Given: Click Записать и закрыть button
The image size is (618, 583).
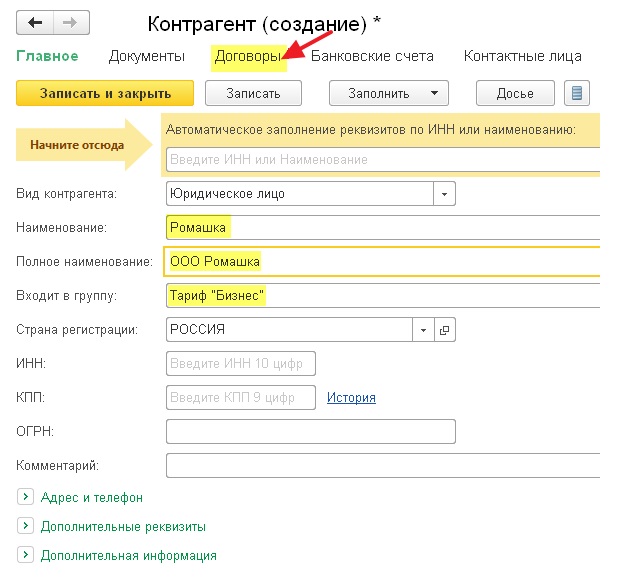Looking at the screenshot, I should coord(105,93).
